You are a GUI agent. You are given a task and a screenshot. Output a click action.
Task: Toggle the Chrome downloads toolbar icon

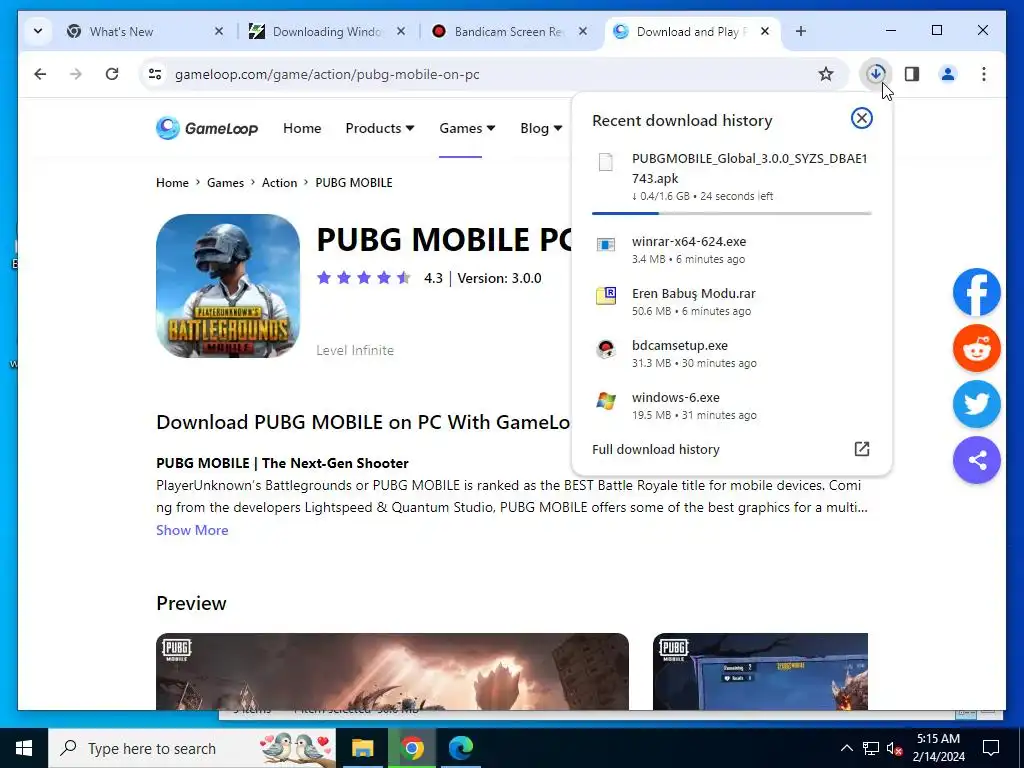tap(876, 74)
